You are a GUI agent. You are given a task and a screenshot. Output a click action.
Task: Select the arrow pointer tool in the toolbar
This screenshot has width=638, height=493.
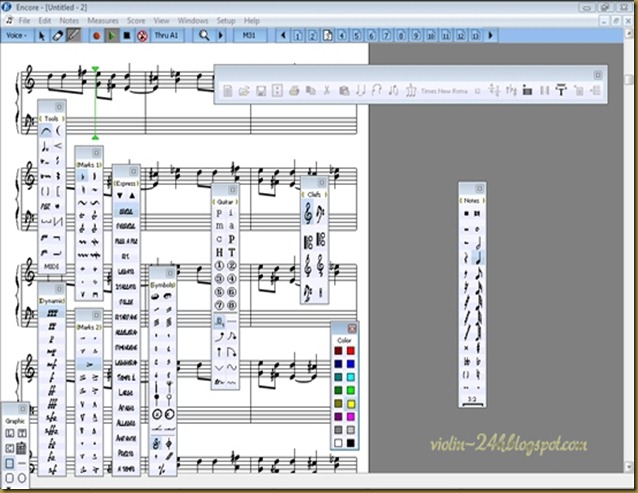click(x=42, y=36)
